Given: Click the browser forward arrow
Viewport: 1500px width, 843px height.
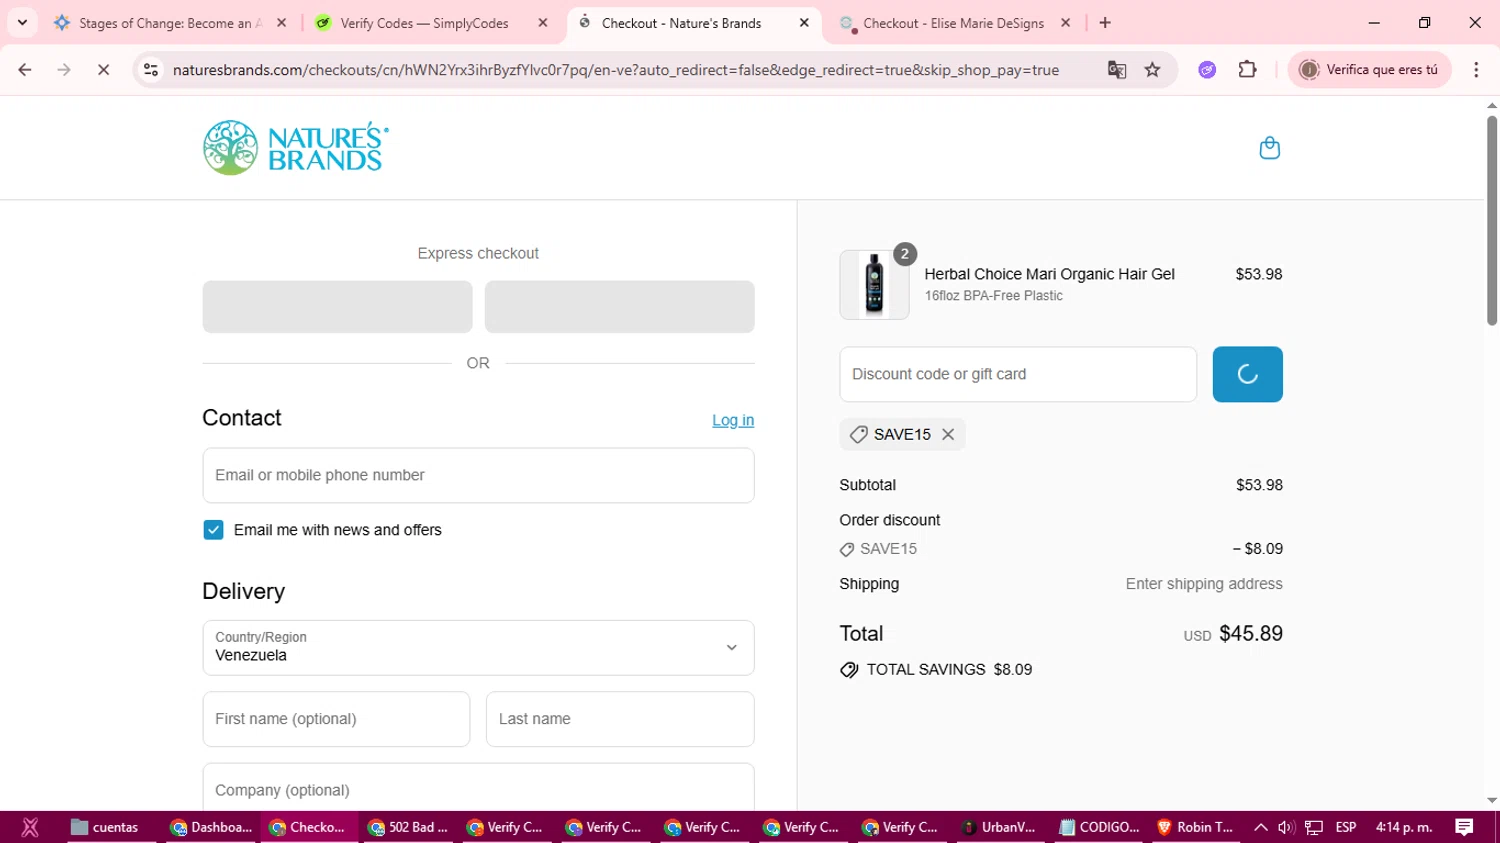Looking at the screenshot, I should [x=64, y=70].
